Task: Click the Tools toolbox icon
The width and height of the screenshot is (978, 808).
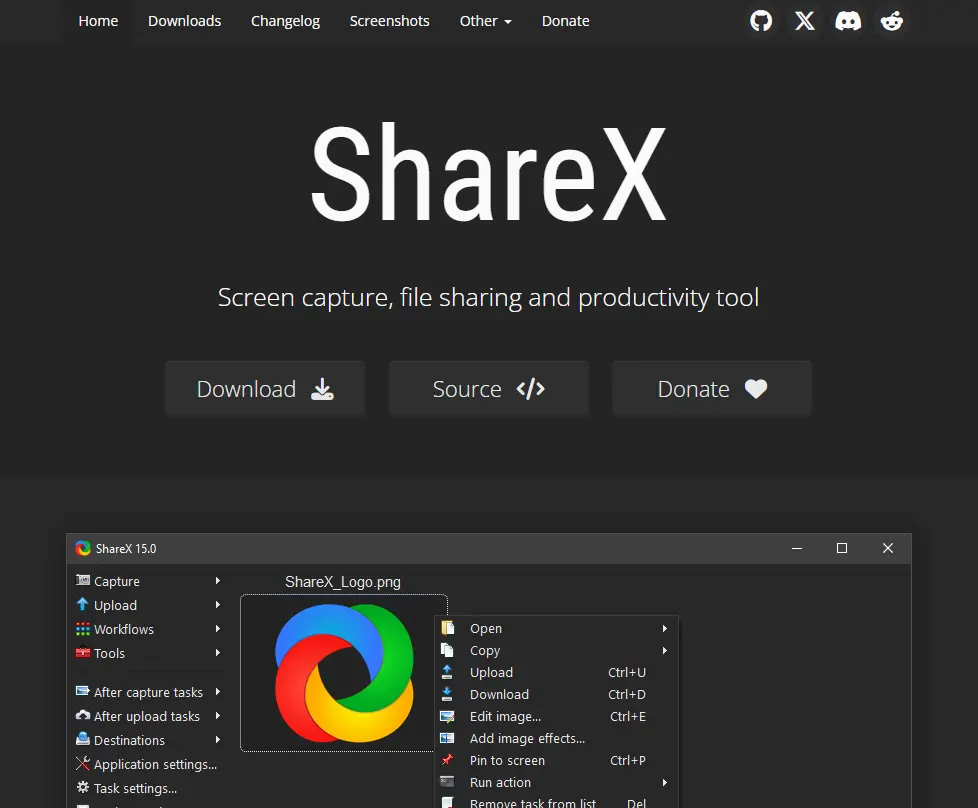Action: 82,653
